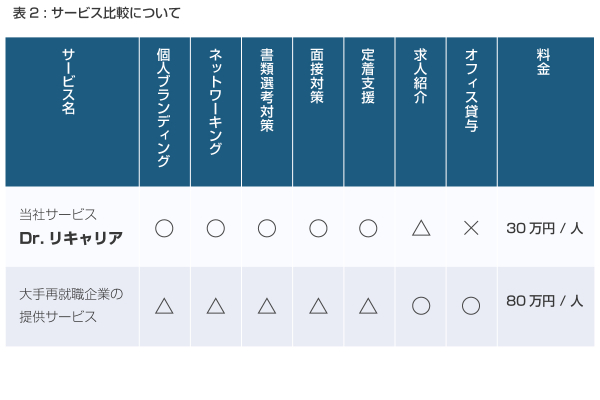Click the cross mark under オフィス貸与
Screen dimensions: 600x400
click(x=471, y=228)
